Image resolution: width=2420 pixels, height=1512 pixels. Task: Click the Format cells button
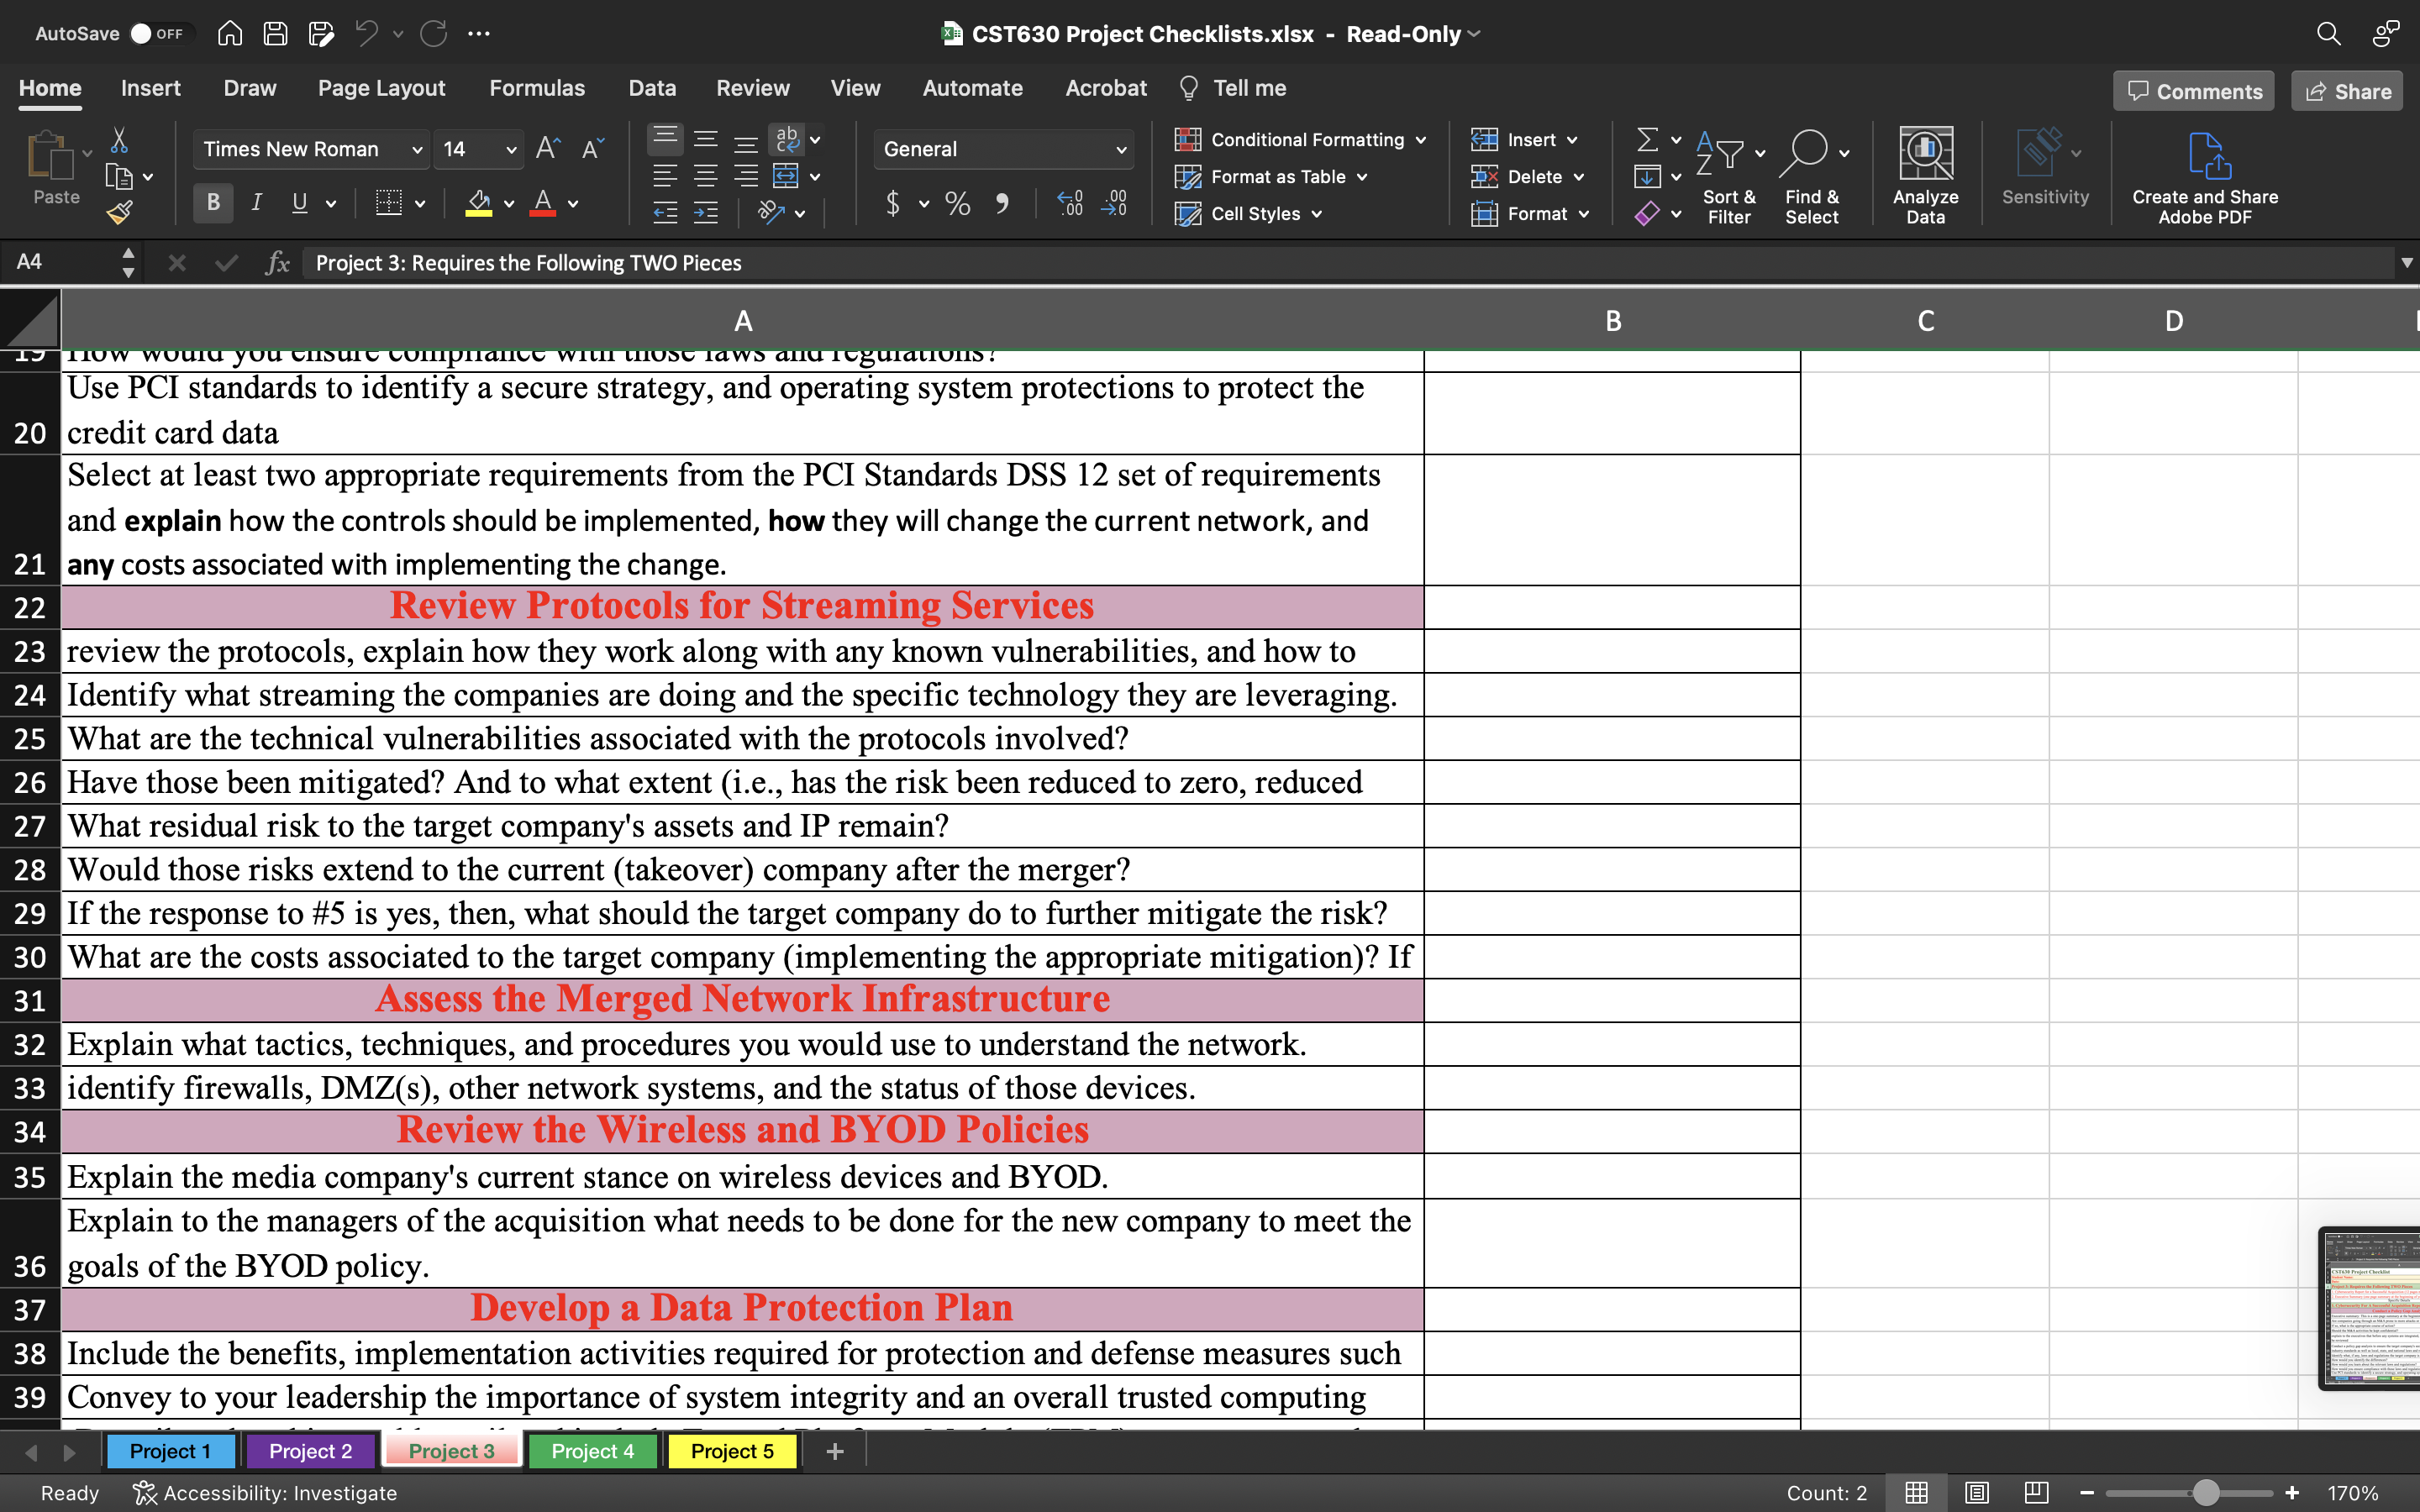1530,214
